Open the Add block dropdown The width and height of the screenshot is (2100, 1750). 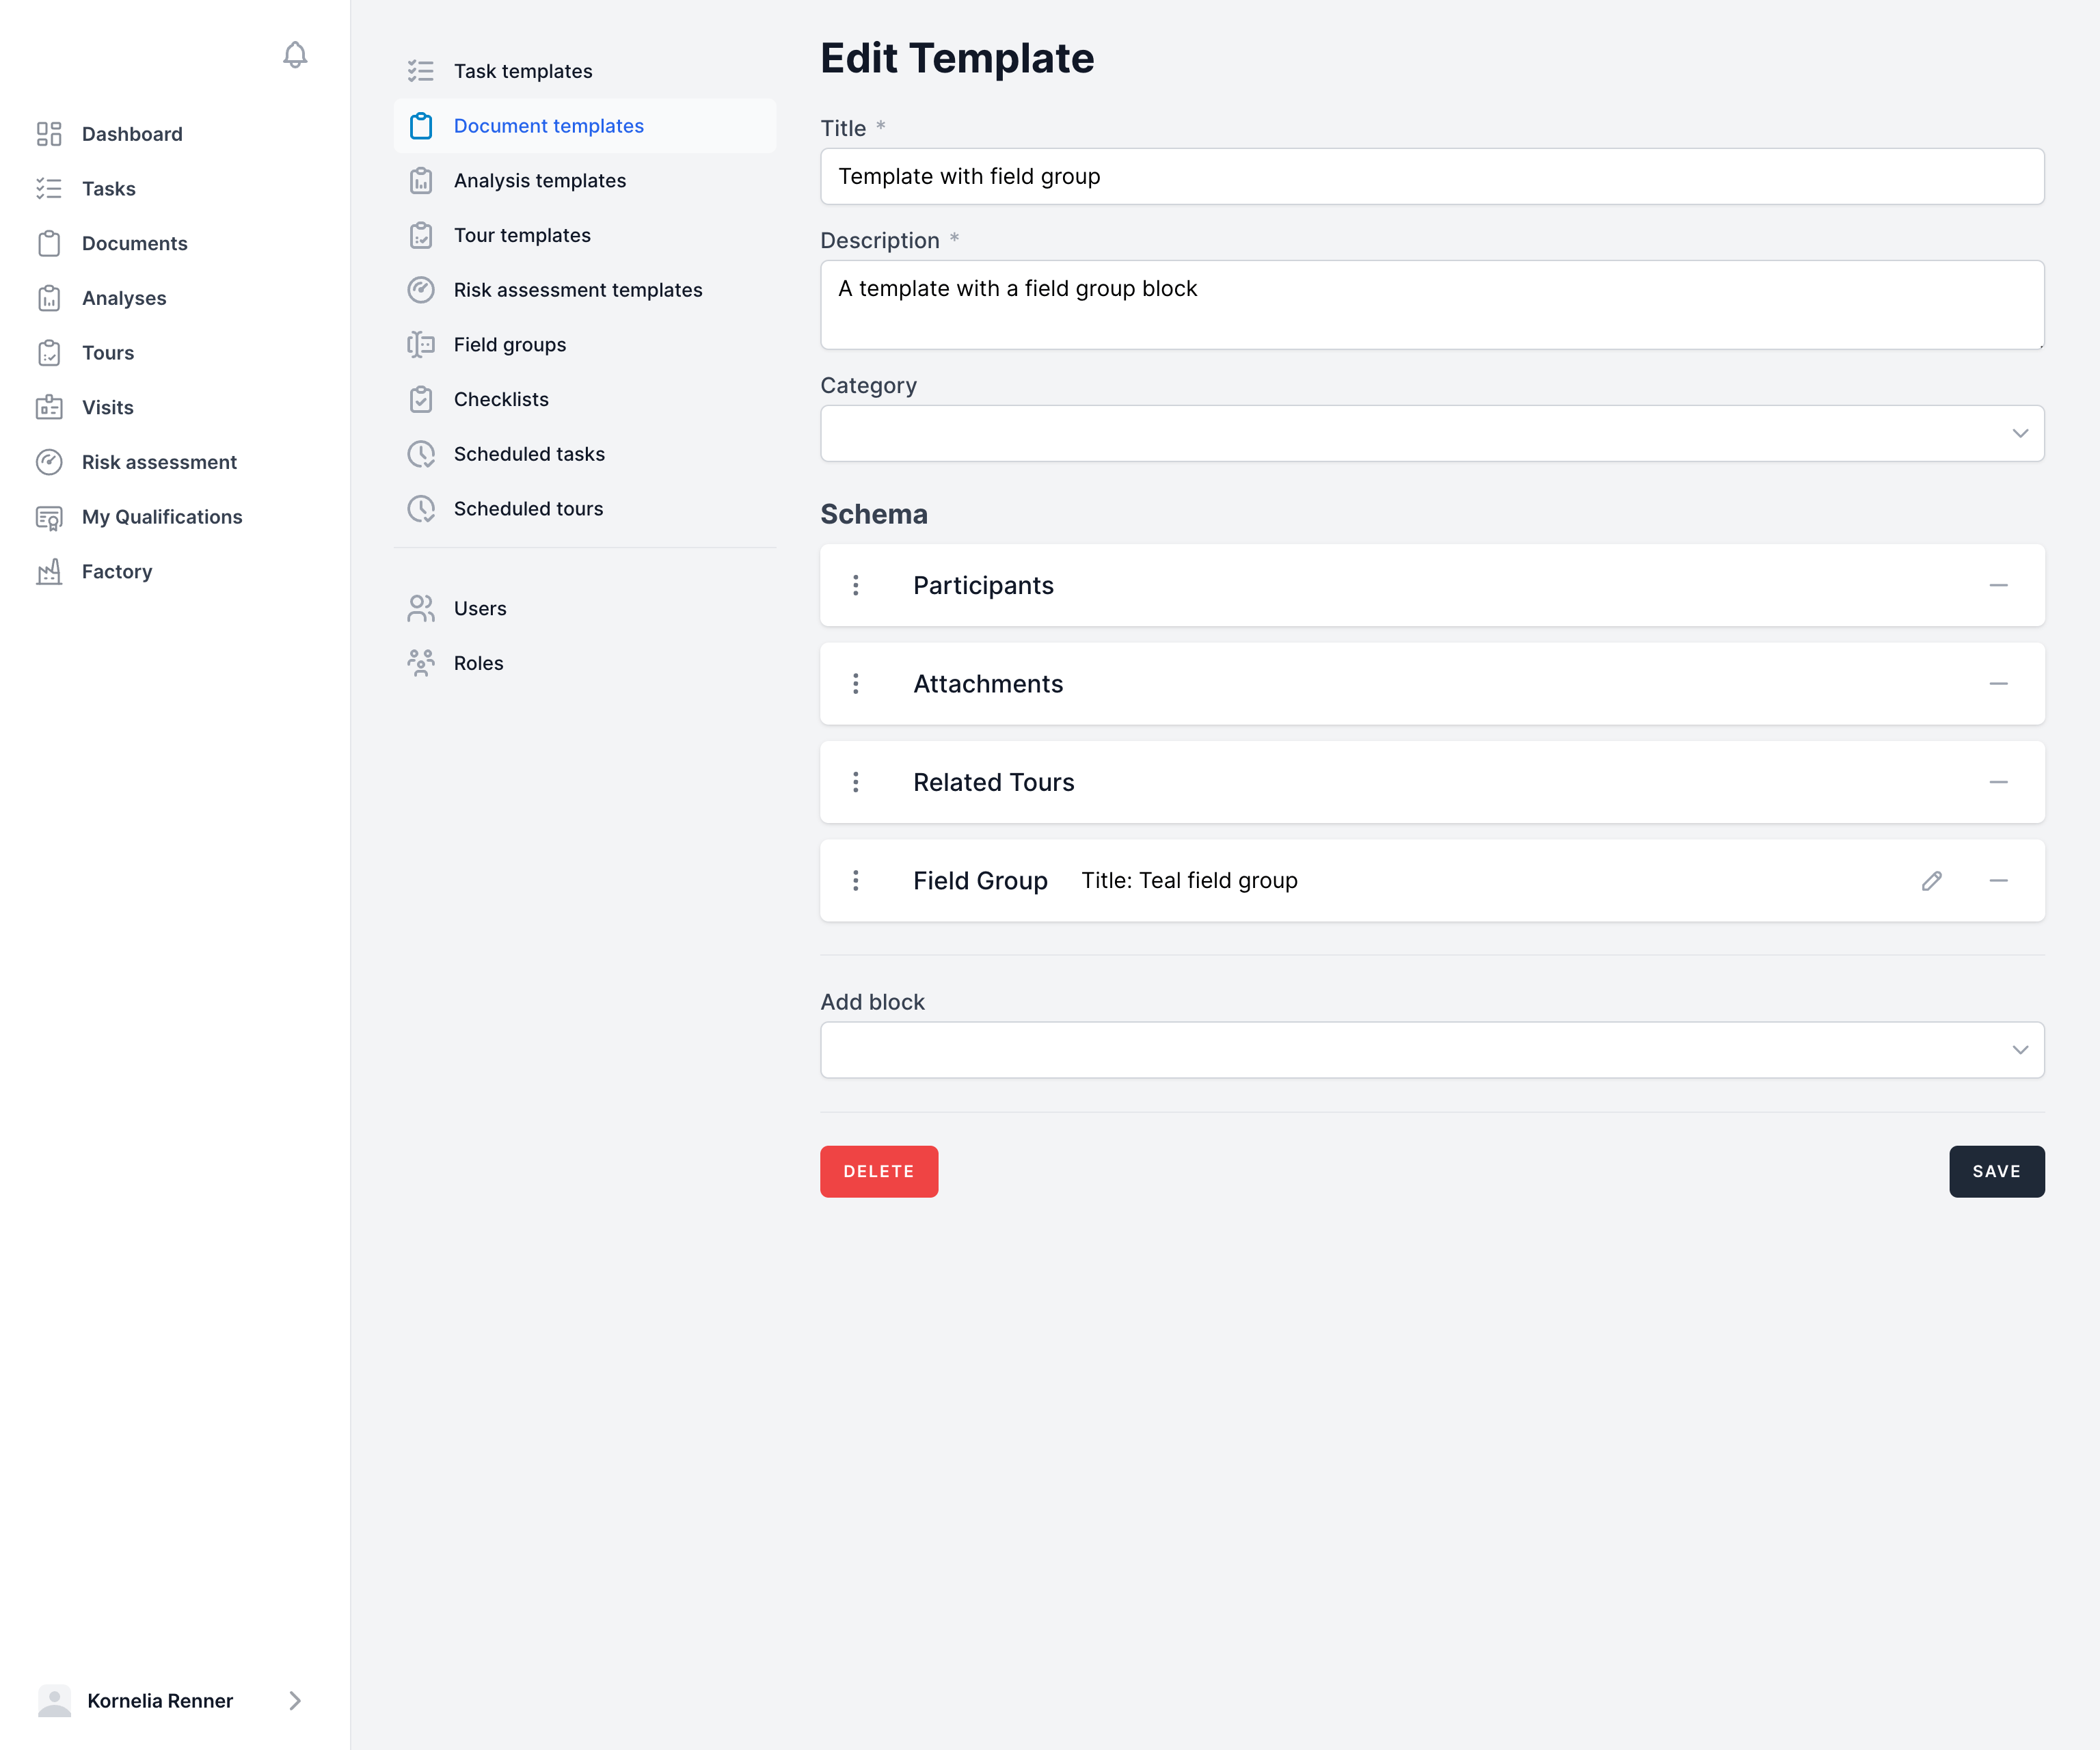(x=1432, y=1050)
